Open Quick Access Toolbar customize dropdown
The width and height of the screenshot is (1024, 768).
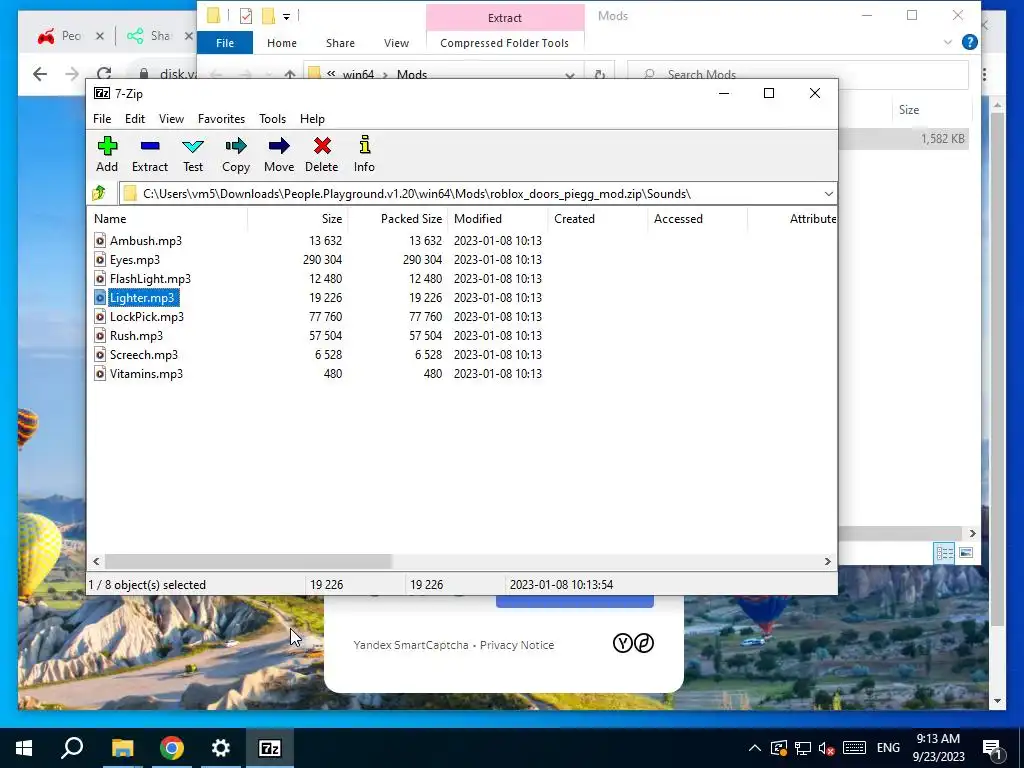286,16
